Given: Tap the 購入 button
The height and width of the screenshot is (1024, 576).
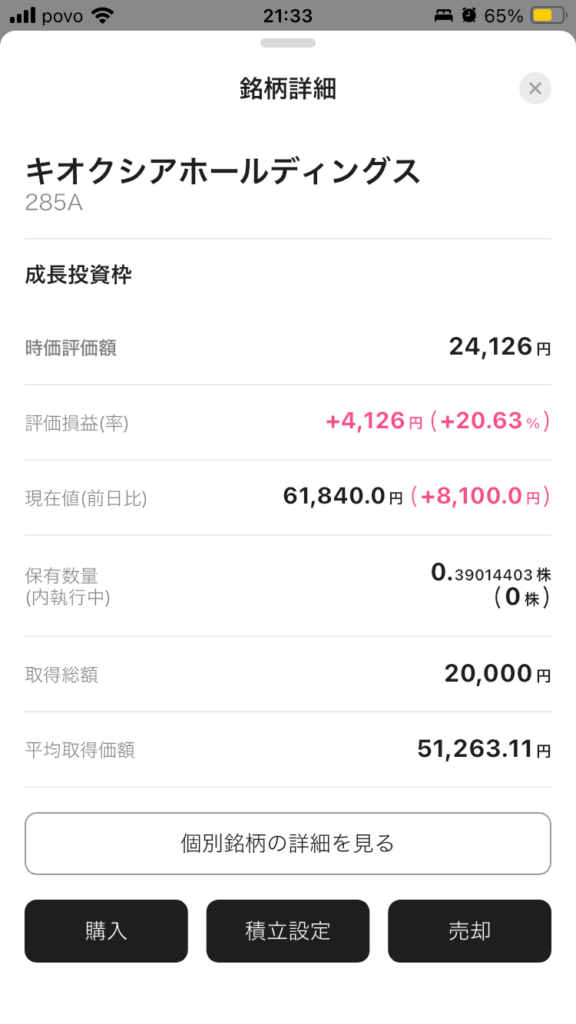Looking at the screenshot, I should click(x=106, y=931).
